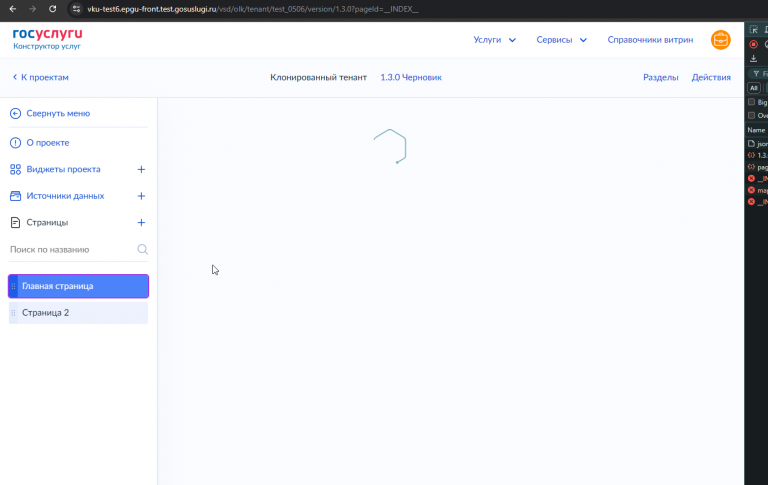Viewport: 768px width, 485px height.
Task: Open site info icon in address bar
Action: point(76,9)
